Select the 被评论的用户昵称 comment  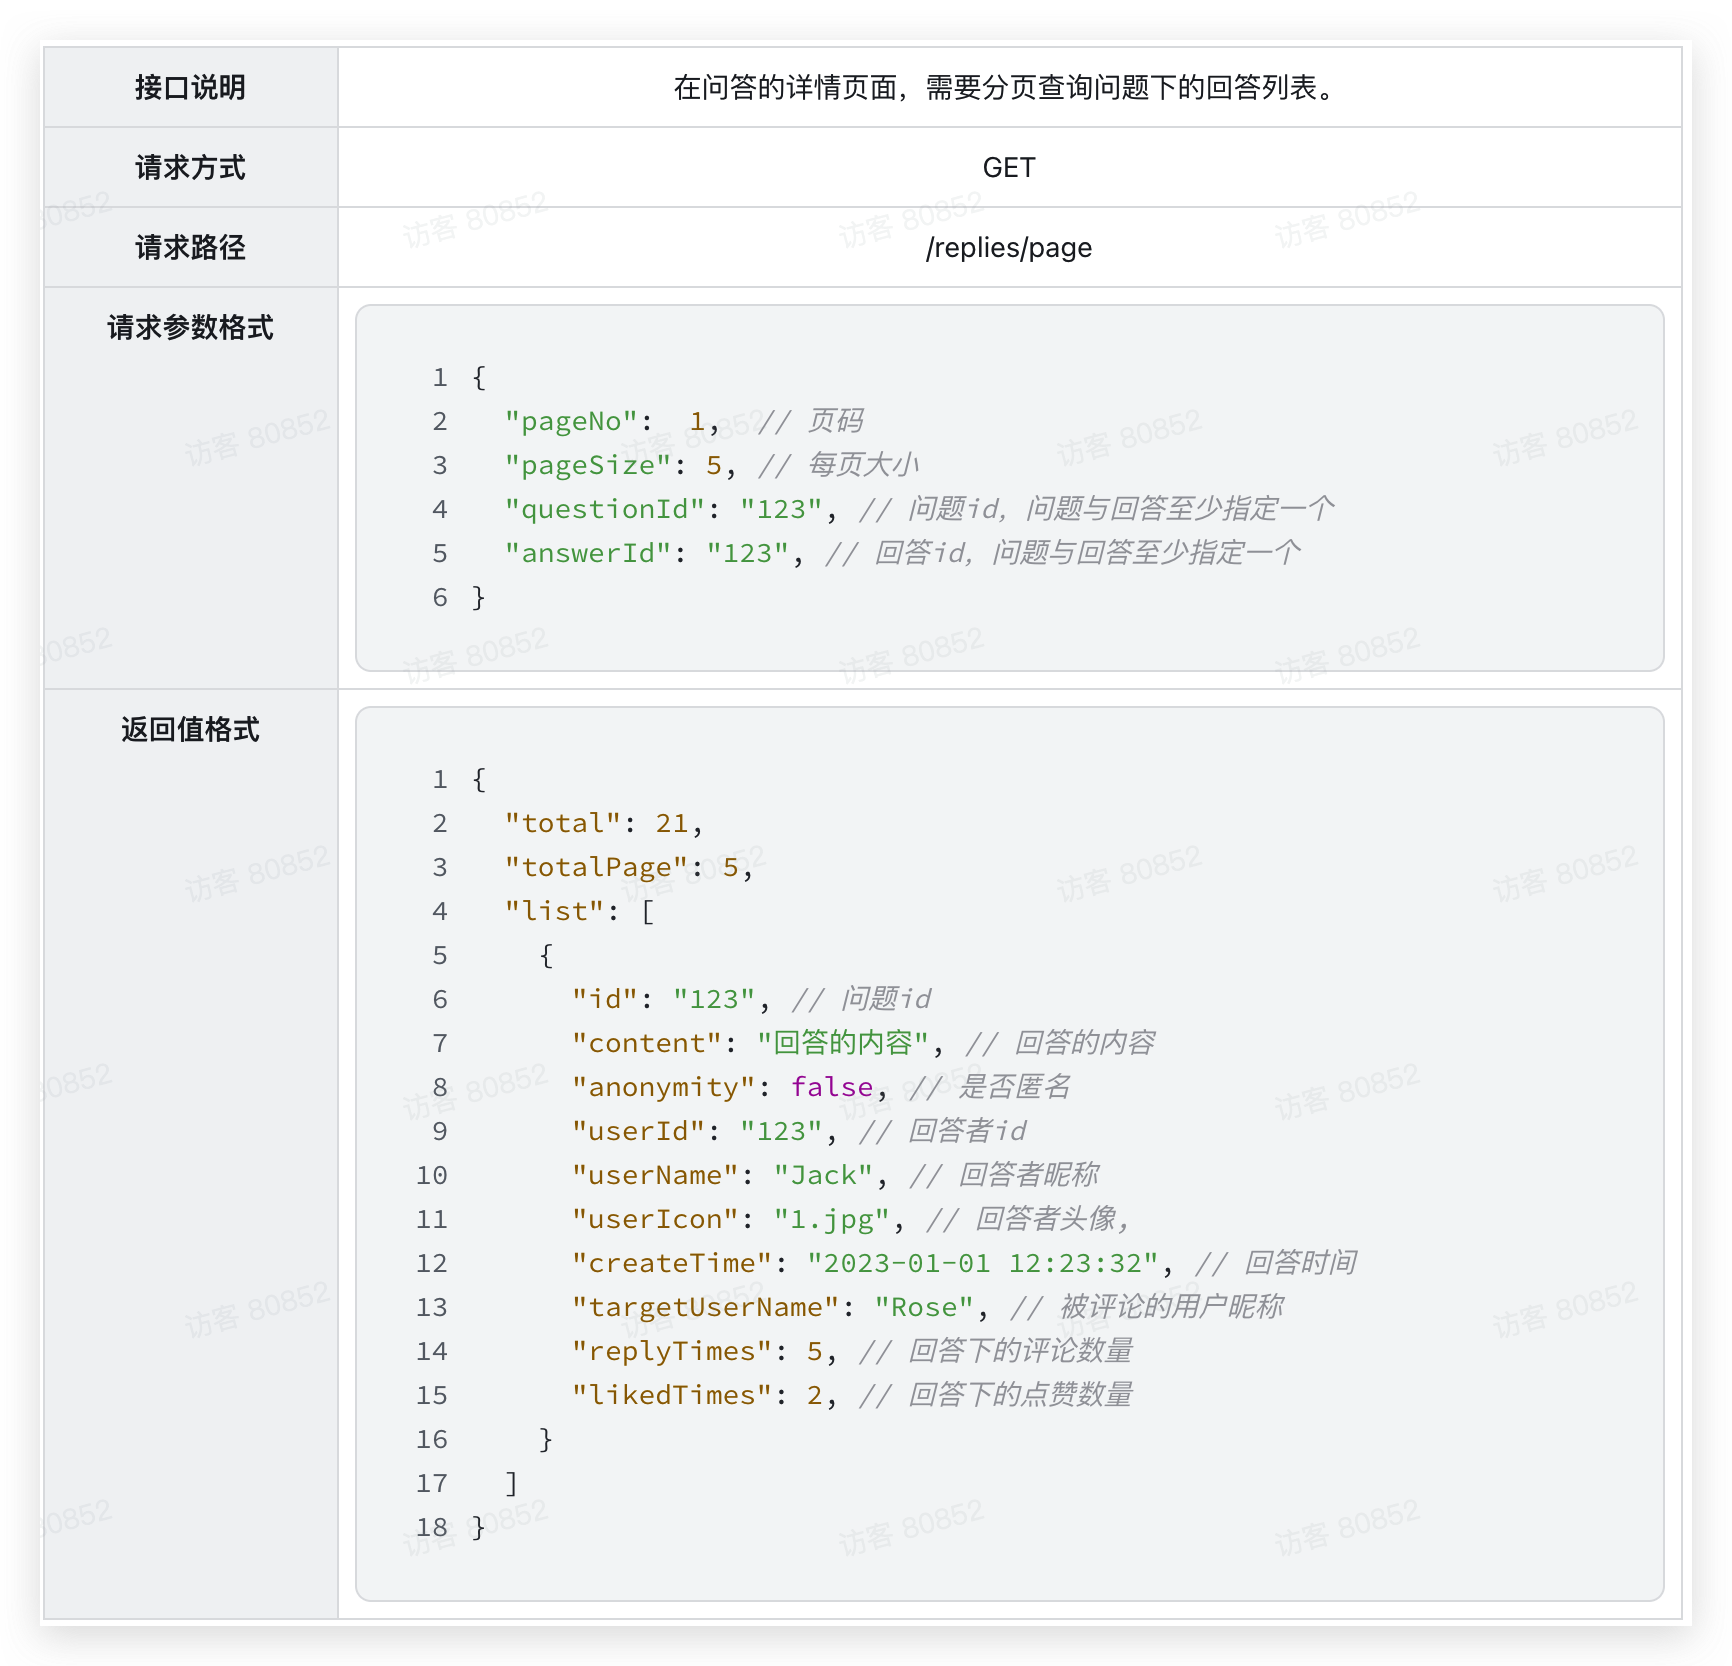(1147, 1307)
